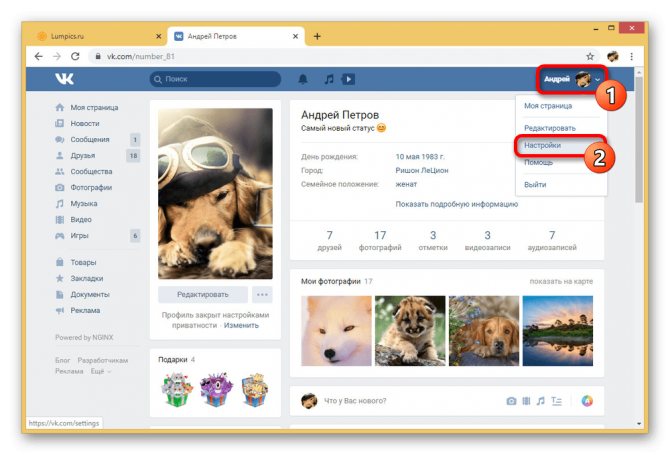Select Выйти in dropdown menu

pos(535,185)
